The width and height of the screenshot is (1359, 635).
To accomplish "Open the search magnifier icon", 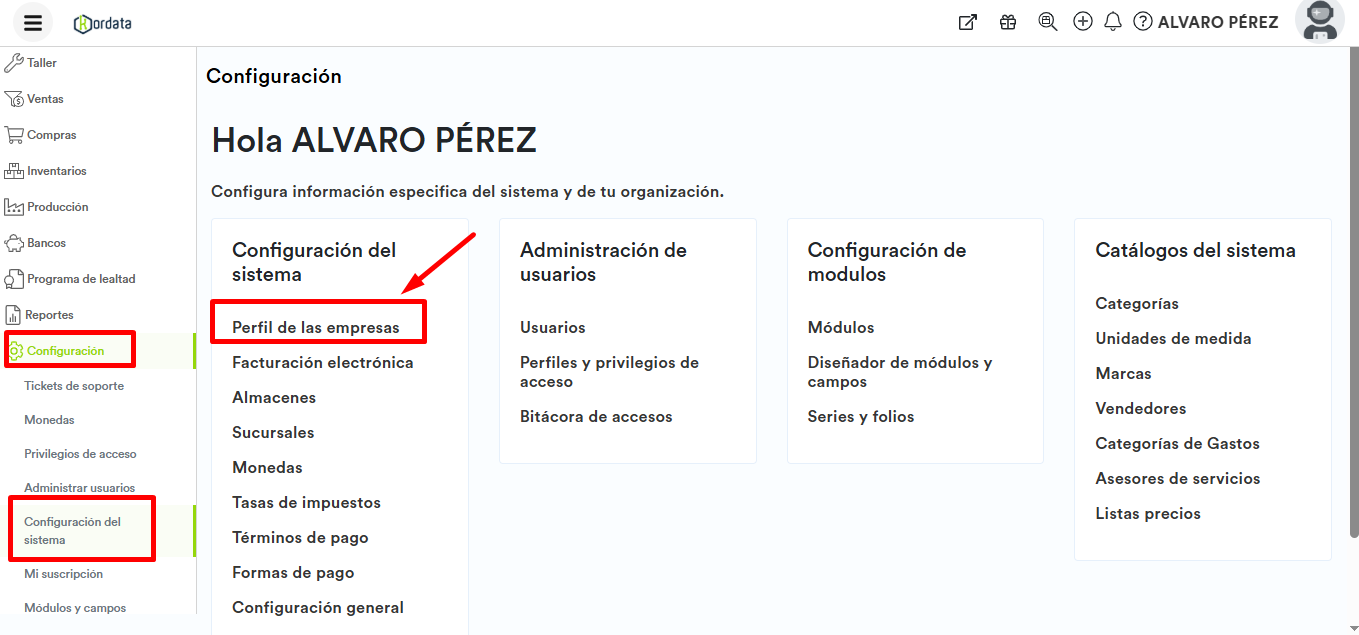I will click(1047, 22).
